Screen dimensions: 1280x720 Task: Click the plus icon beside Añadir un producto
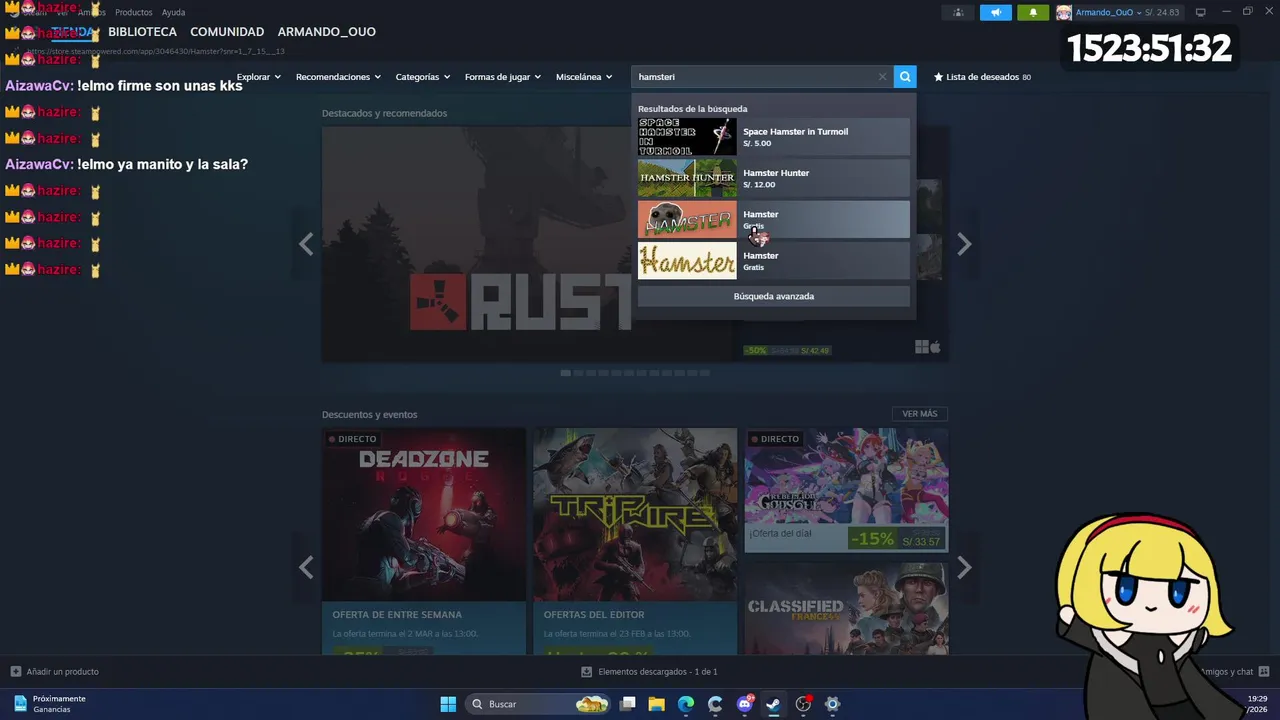15,671
